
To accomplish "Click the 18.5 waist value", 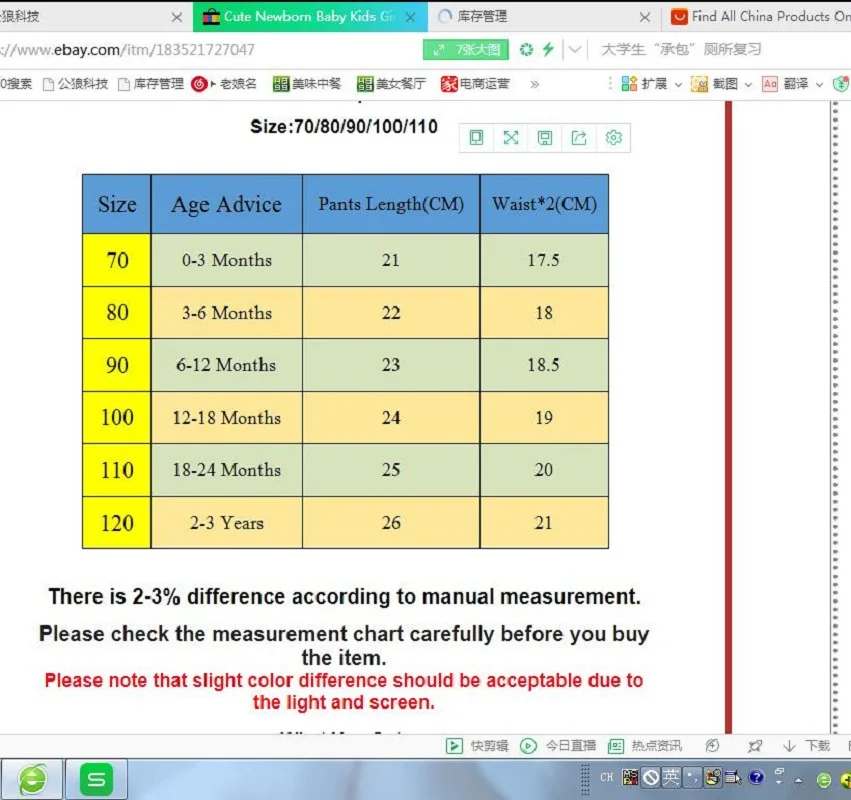I will coord(543,365).
